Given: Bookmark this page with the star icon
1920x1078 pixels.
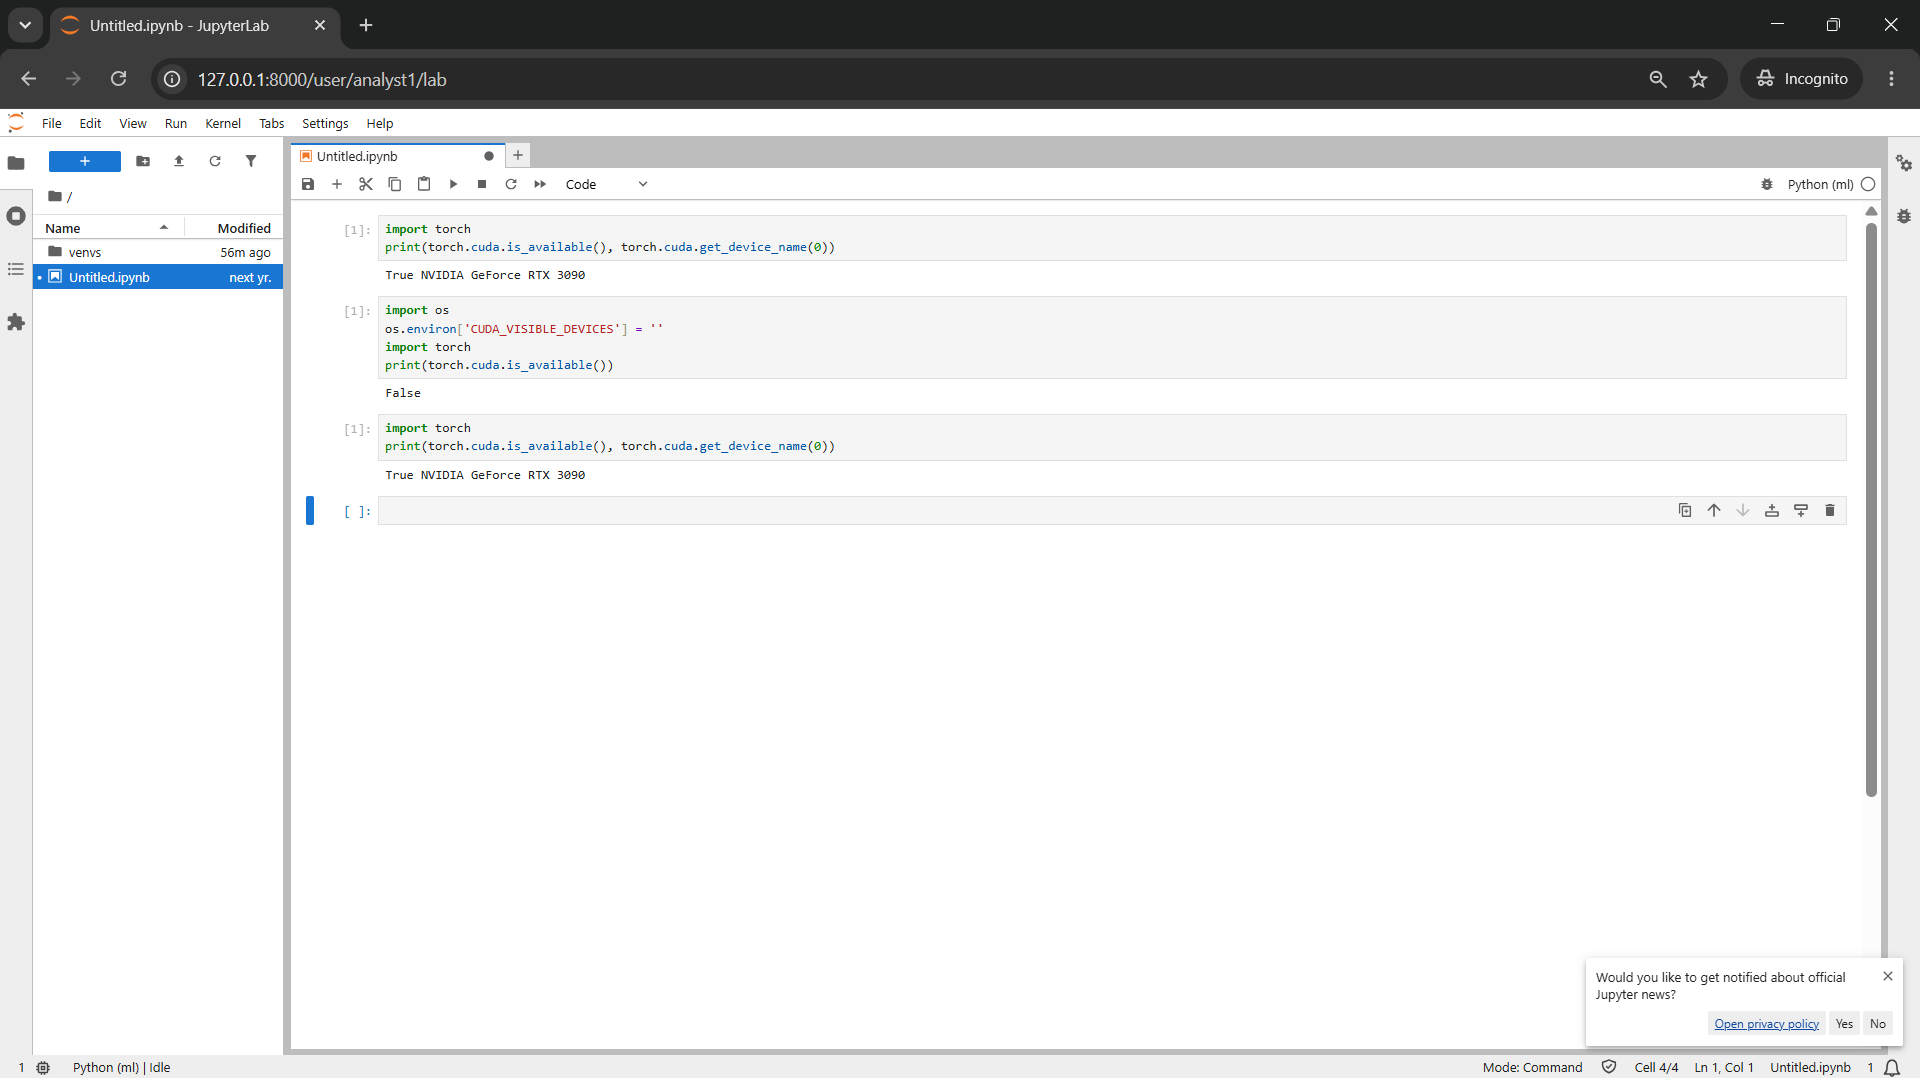Looking at the screenshot, I should pos(1698,79).
